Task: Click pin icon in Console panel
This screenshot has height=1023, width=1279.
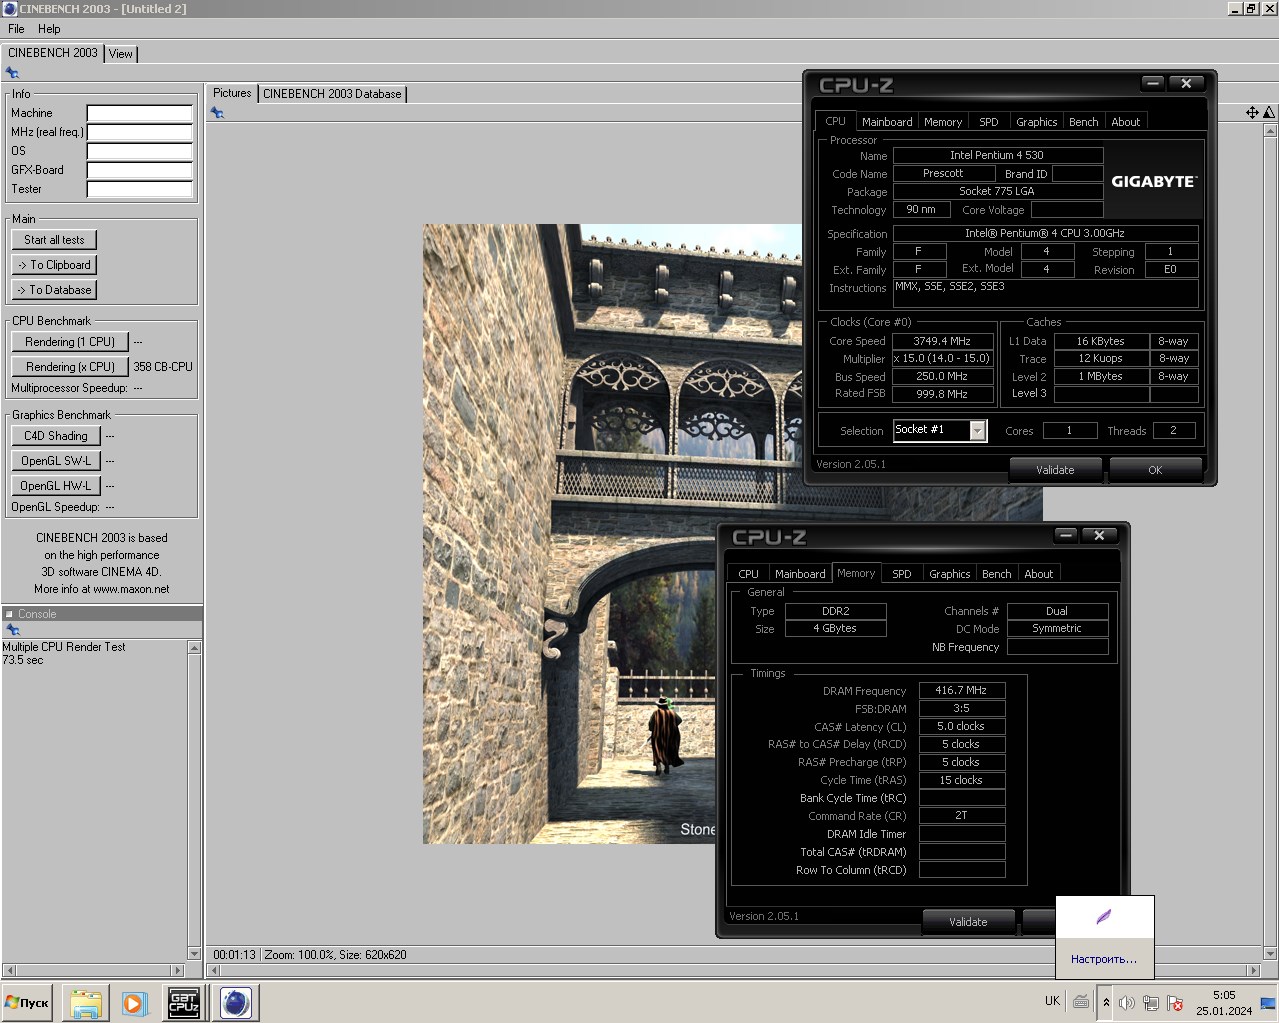Action: pos(12,630)
